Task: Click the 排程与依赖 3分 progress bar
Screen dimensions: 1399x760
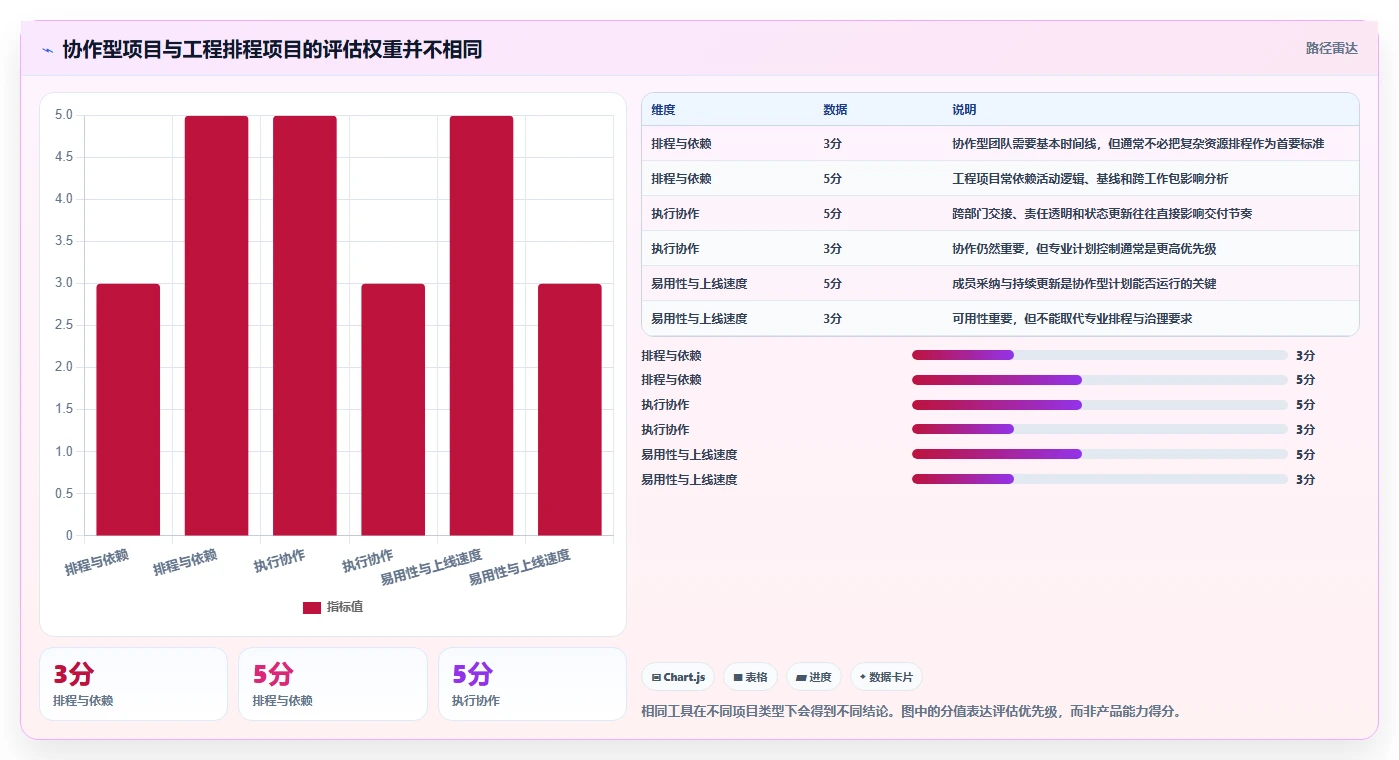Action: point(1100,355)
